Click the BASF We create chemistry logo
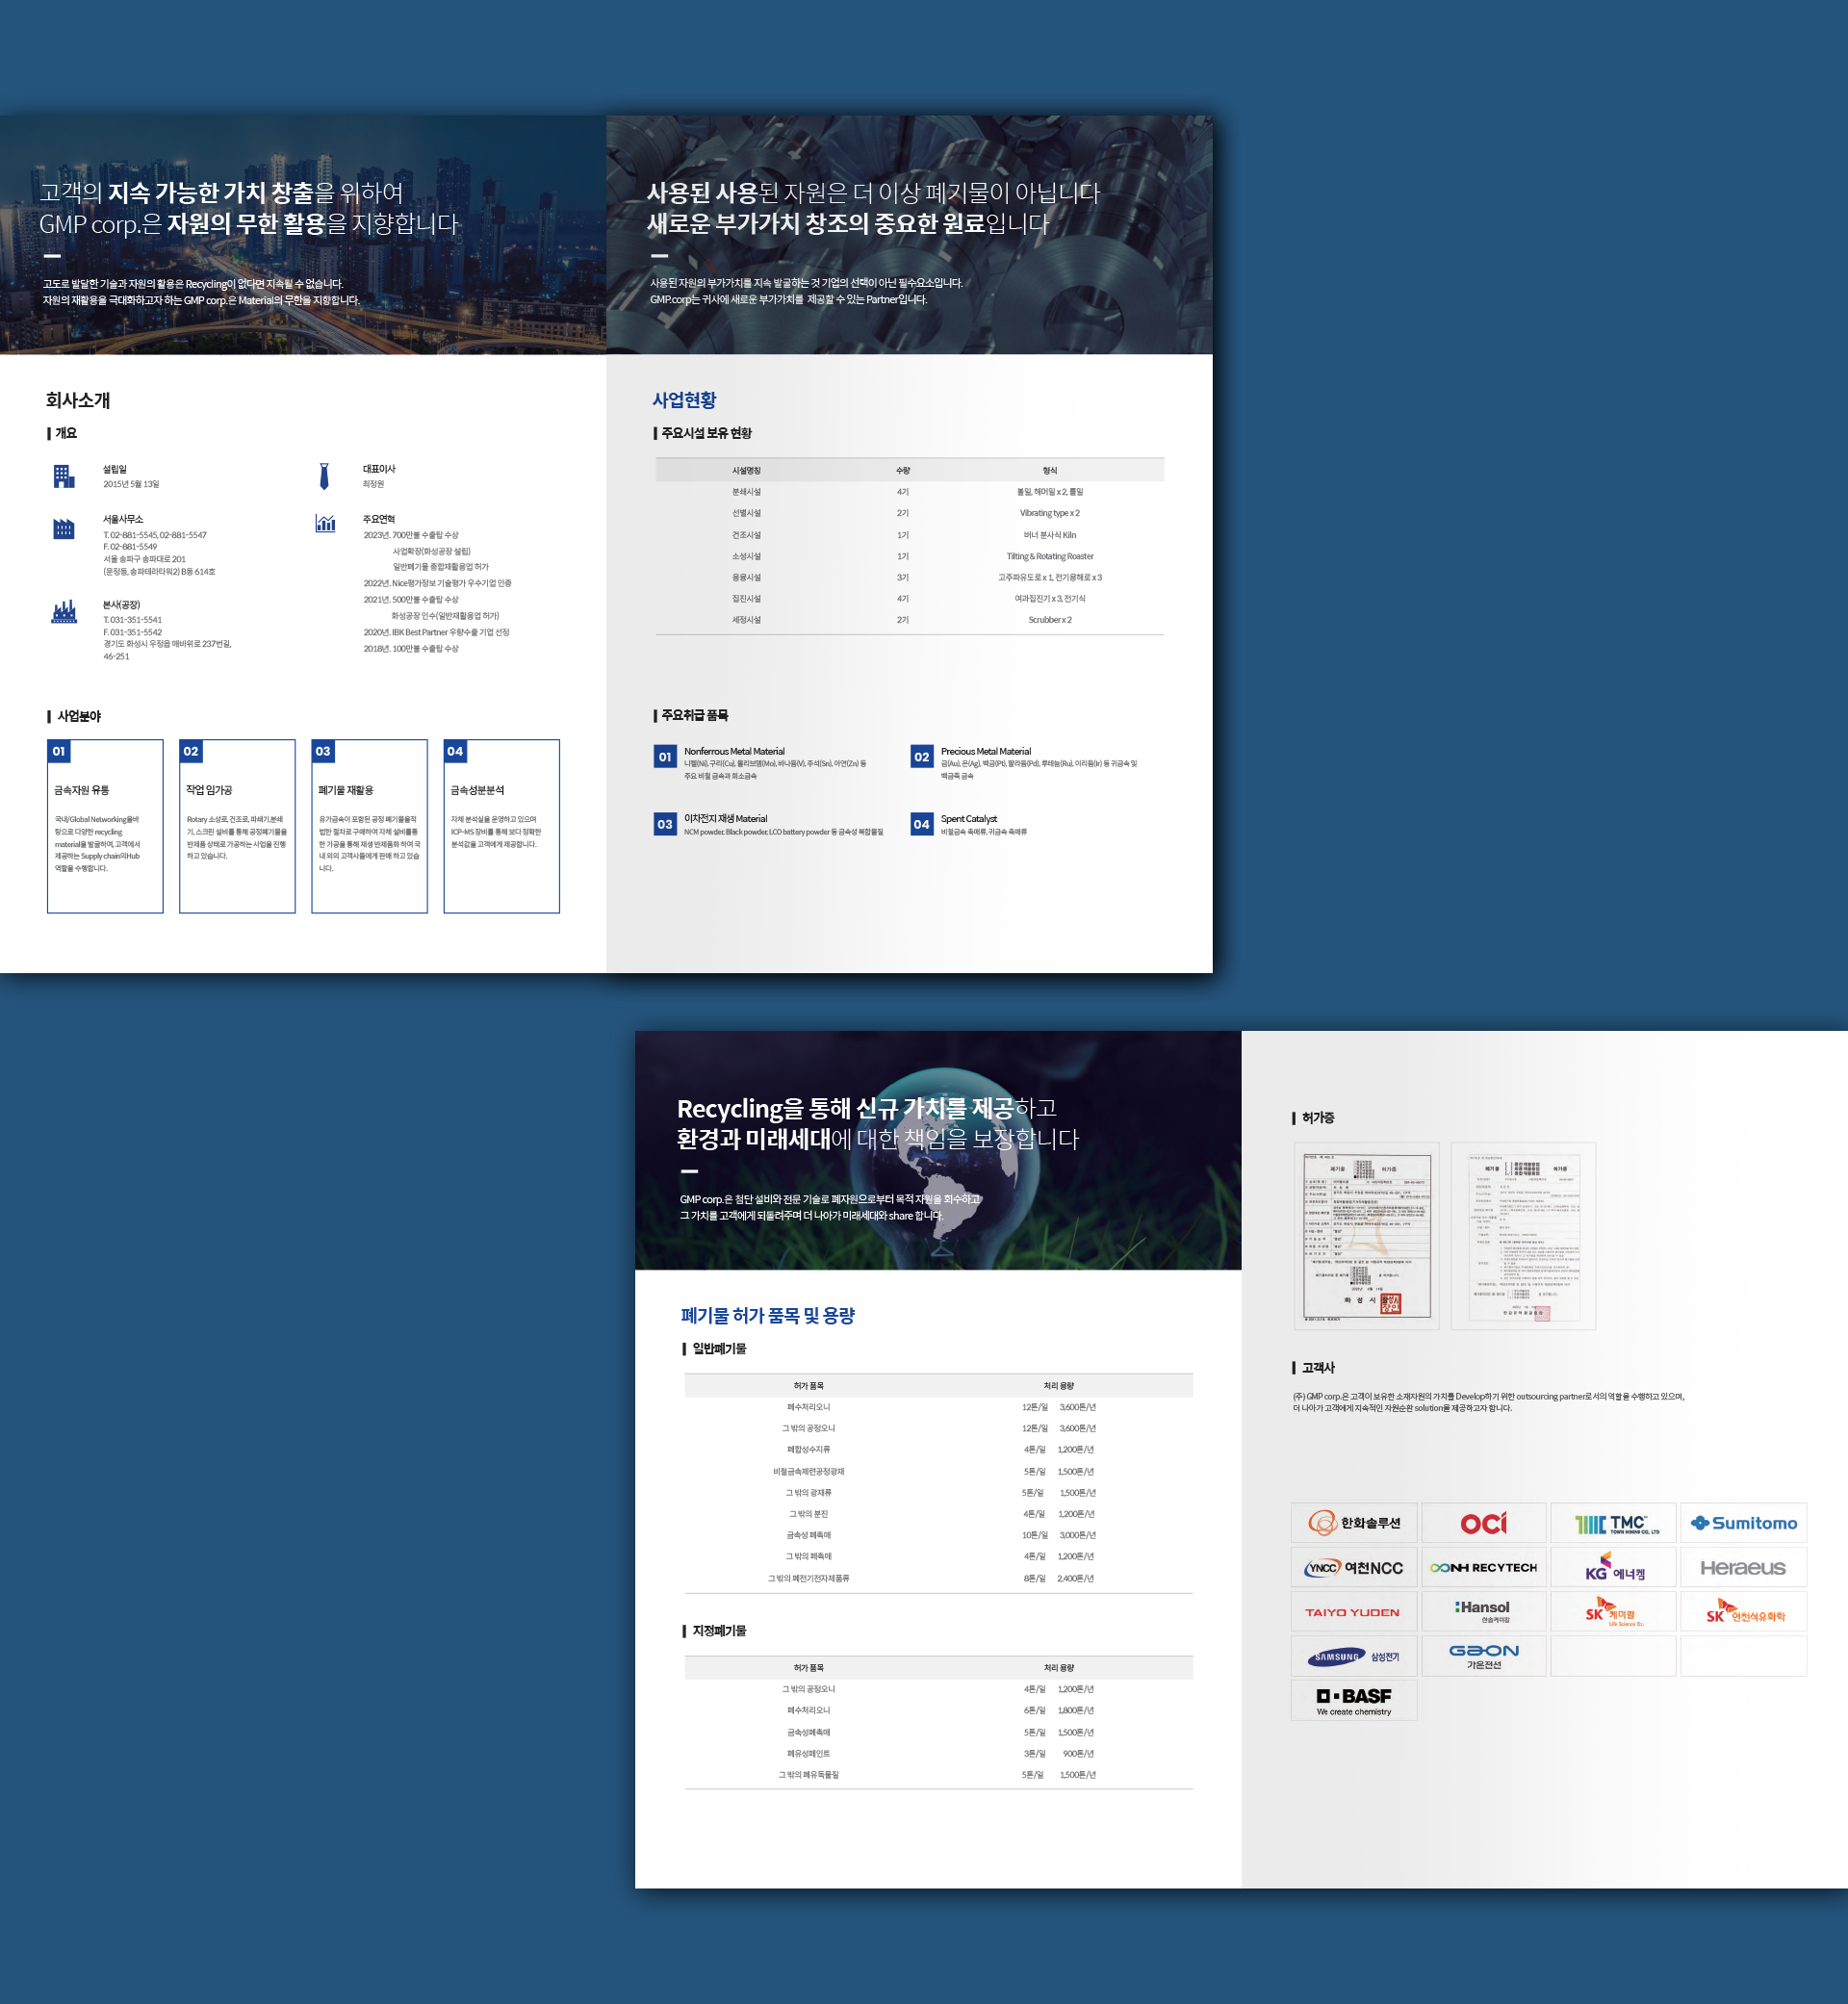 pyautogui.click(x=1353, y=1699)
